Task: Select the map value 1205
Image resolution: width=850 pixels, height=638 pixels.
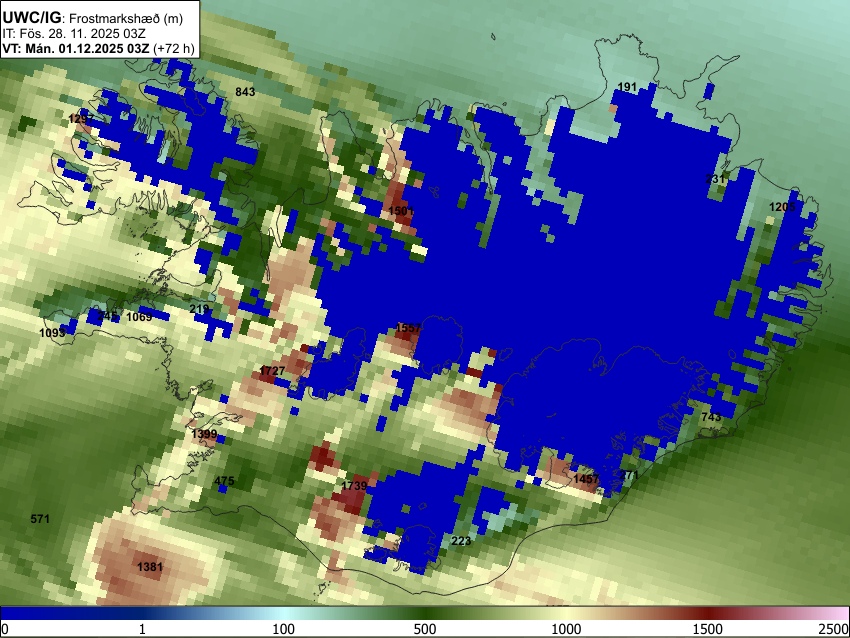Action: 782,207
